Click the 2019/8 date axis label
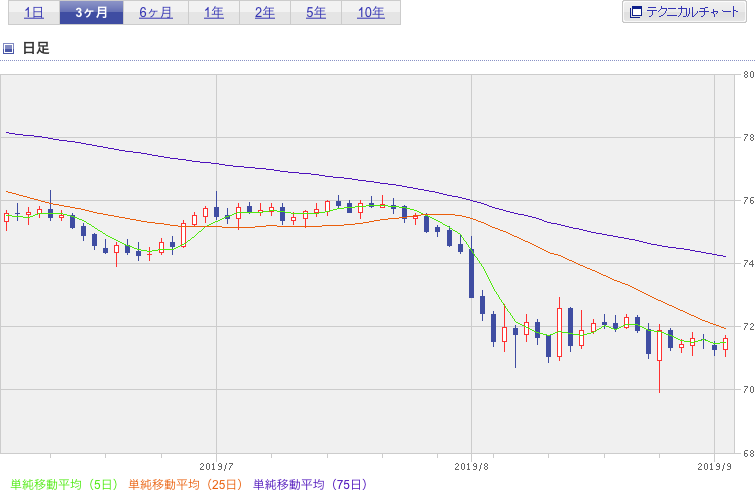The width and height of the screenshot is (755, 493). [x=471, y=467]
